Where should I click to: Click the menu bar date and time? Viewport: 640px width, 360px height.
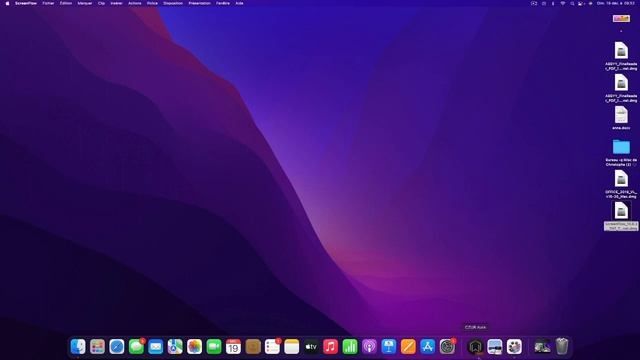(616, 3)
